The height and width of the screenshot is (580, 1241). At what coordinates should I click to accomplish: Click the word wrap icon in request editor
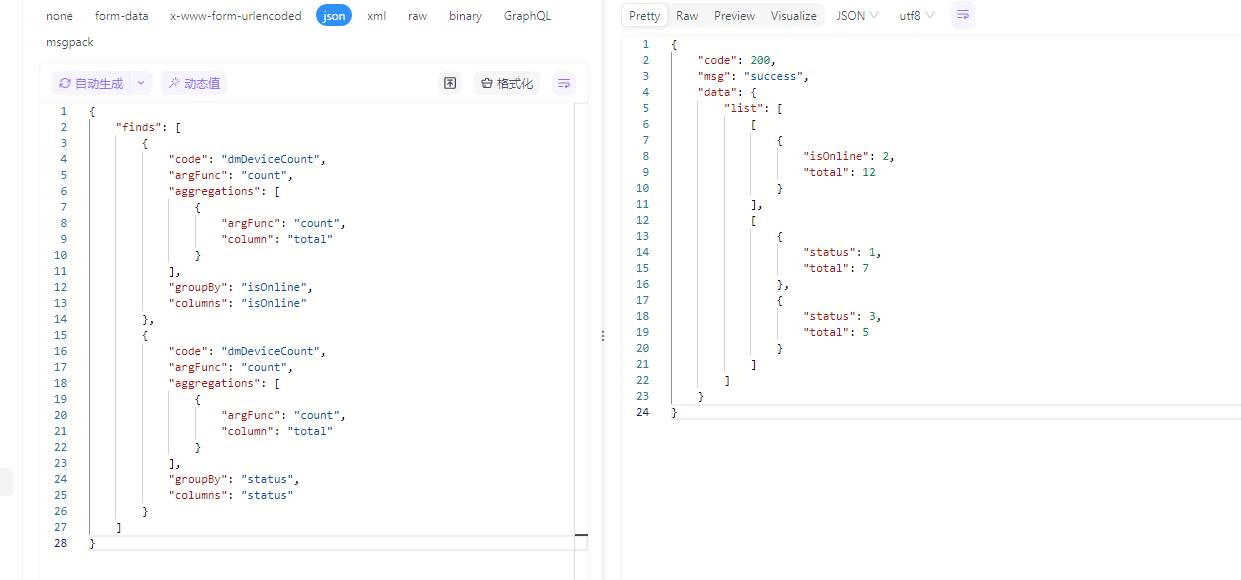pos(564,84)
